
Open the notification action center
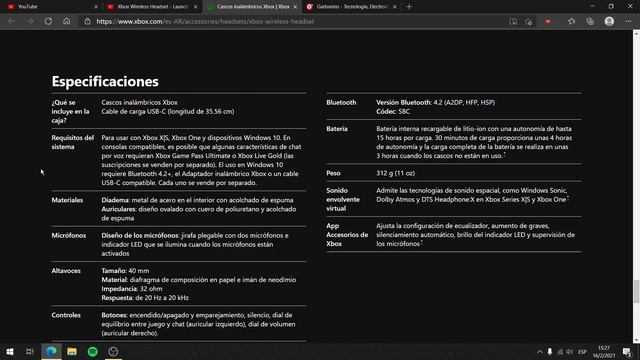click(627, 351)
